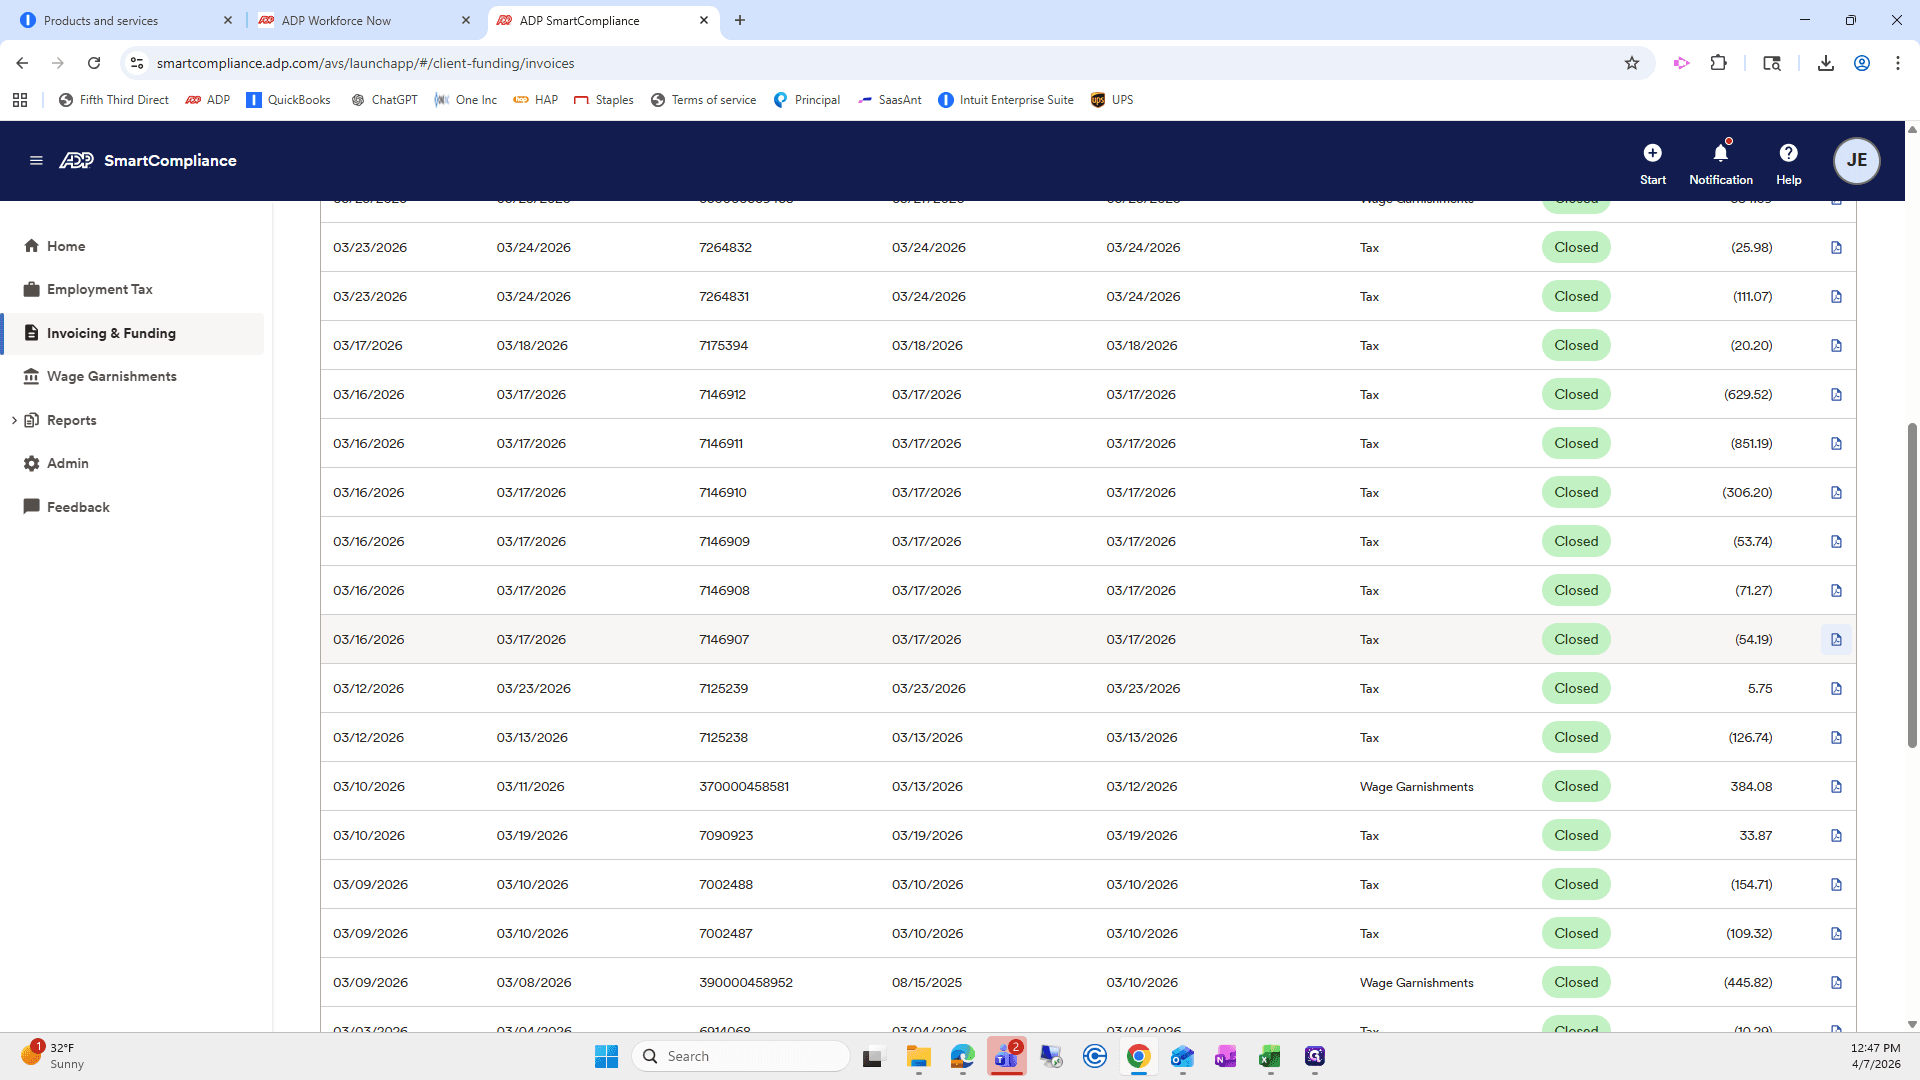Viewport: 1920px width, 1080px height.
Task: Open the JE user profile avatar
Action: [x=1857, y=160]
